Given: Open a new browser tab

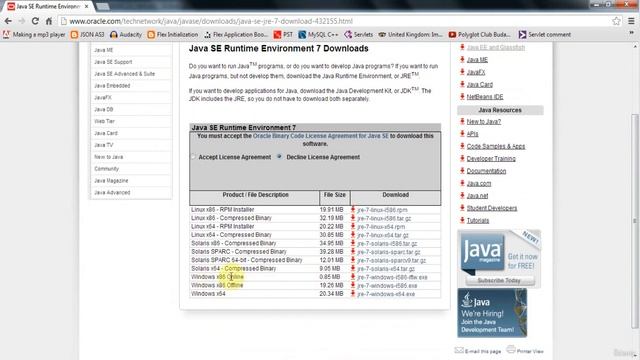Looking at the screenshot, I should [102, 7].
